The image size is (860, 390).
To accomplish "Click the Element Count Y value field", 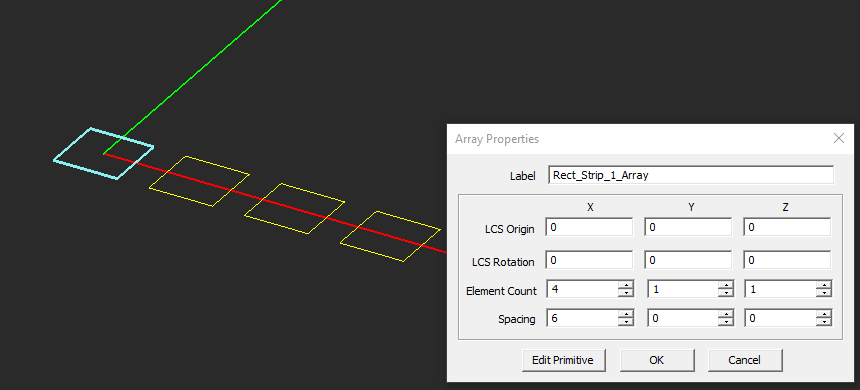I will click(683, 289).
